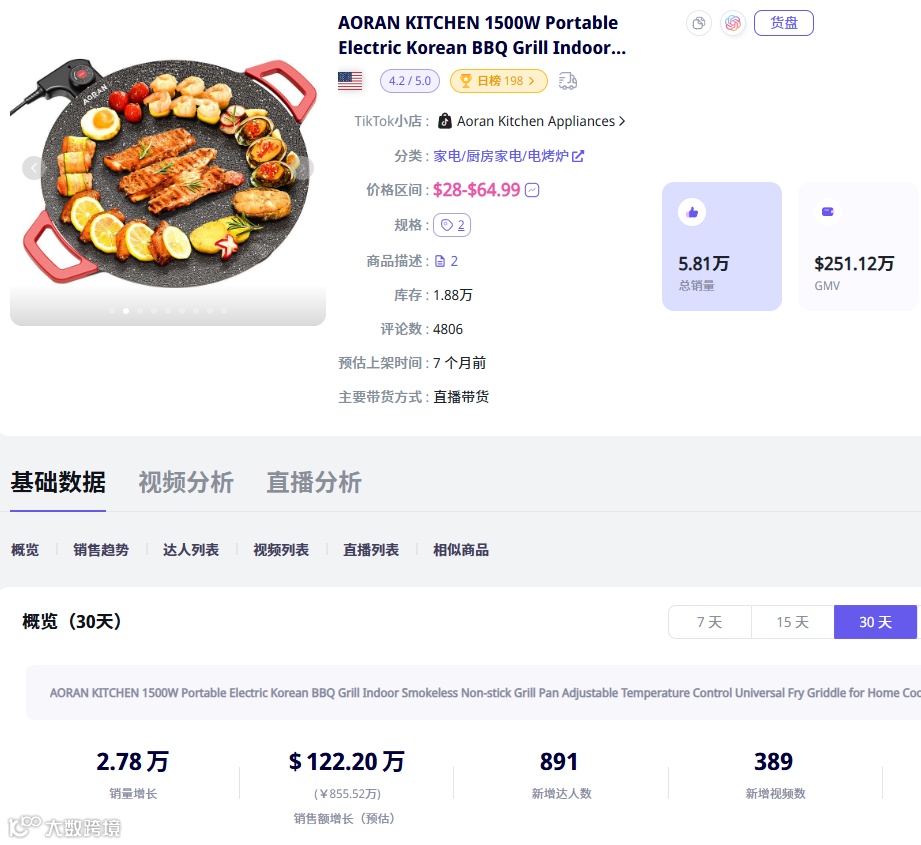
Task: Select the 7天 time range
Action: pos(709,622)
